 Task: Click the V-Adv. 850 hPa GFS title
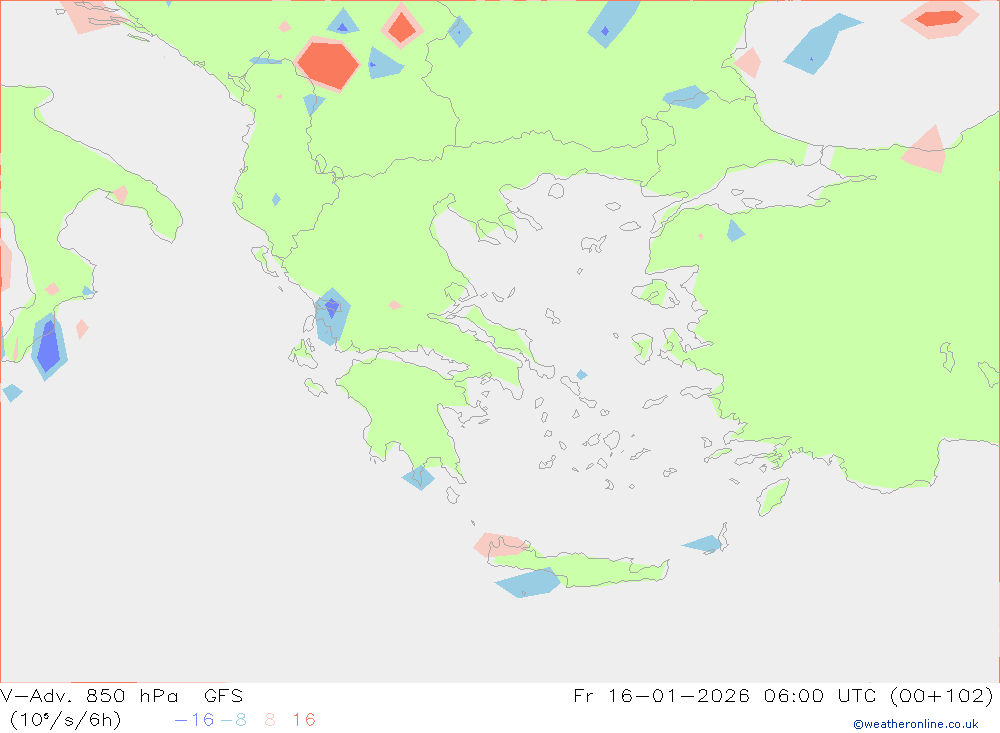coord(121,695)
